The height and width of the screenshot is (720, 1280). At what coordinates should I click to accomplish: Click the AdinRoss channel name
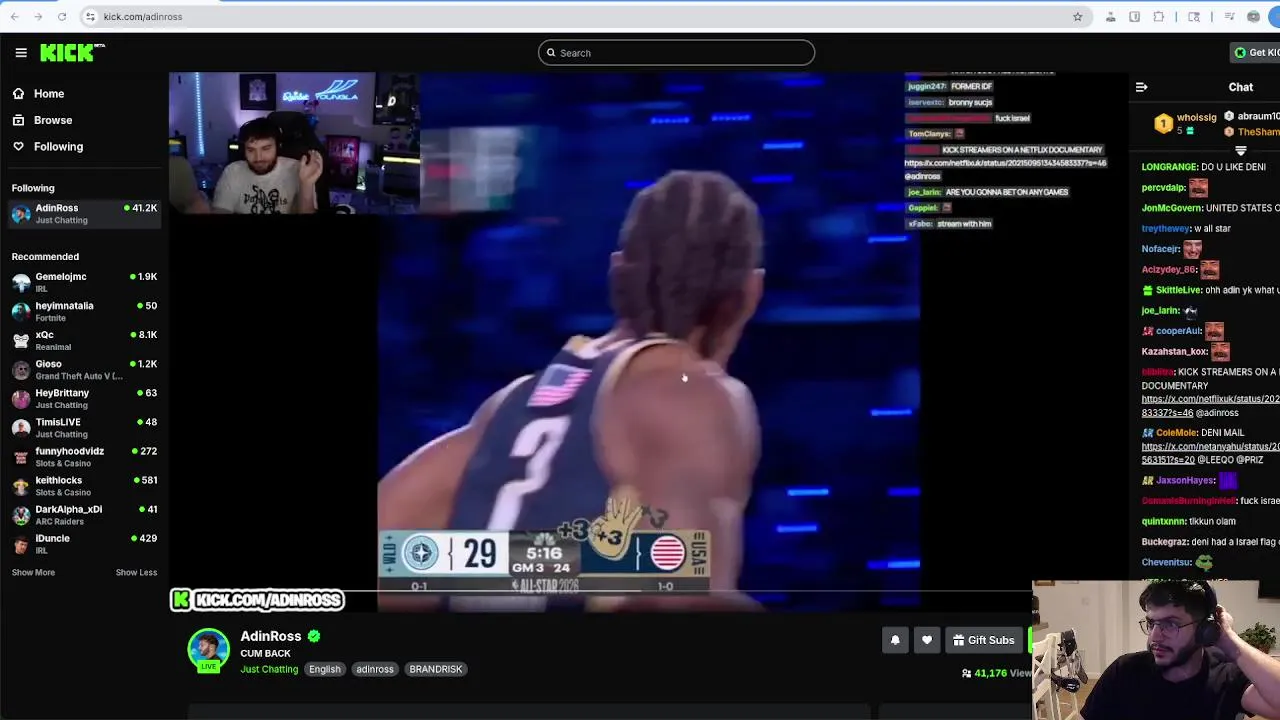point(270,636)
